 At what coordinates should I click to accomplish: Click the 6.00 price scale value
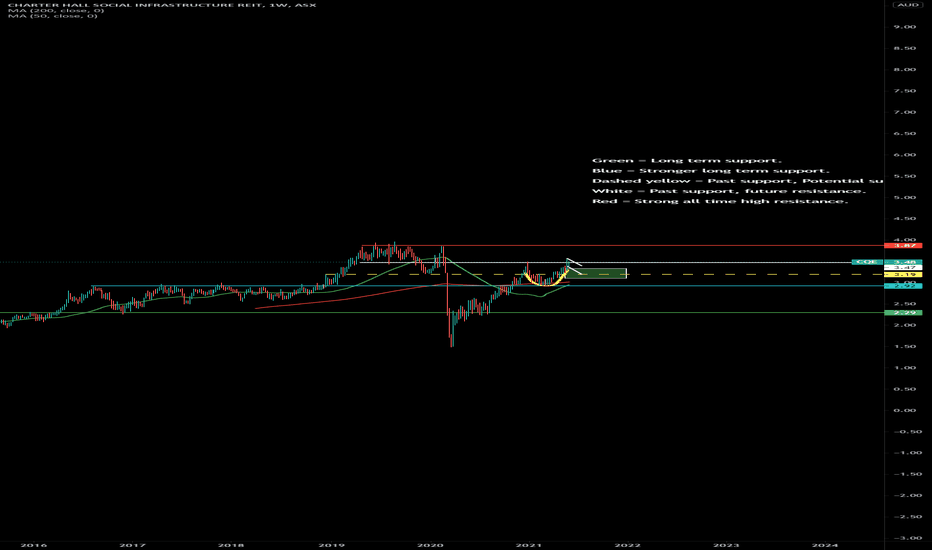[905, 155]
